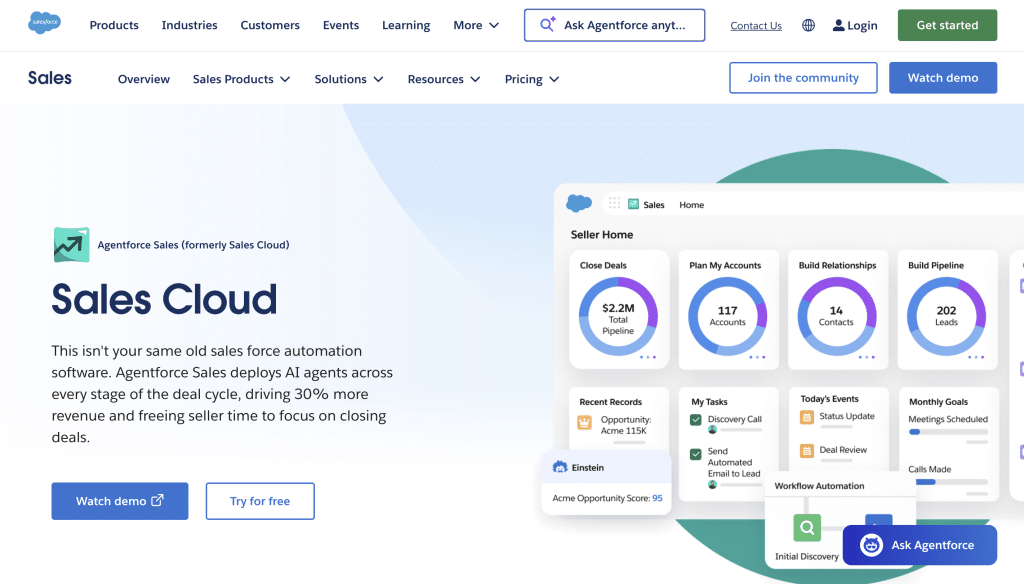Click the Try for free button
1024x584 pixels.
(x=260, y=501)
